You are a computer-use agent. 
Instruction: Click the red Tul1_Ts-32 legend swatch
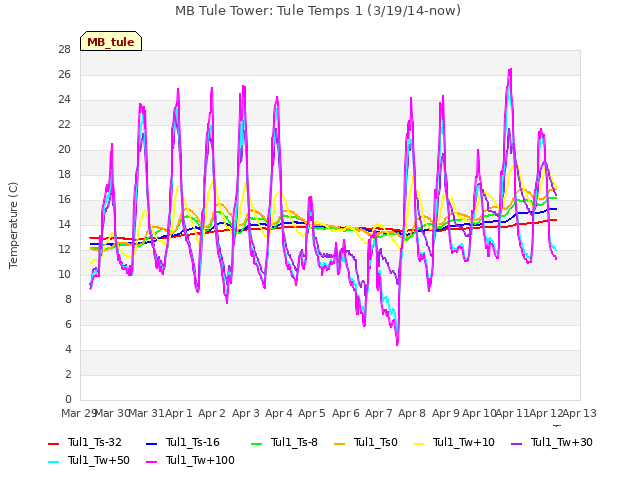pyautogui.click(x=54, y=443)
